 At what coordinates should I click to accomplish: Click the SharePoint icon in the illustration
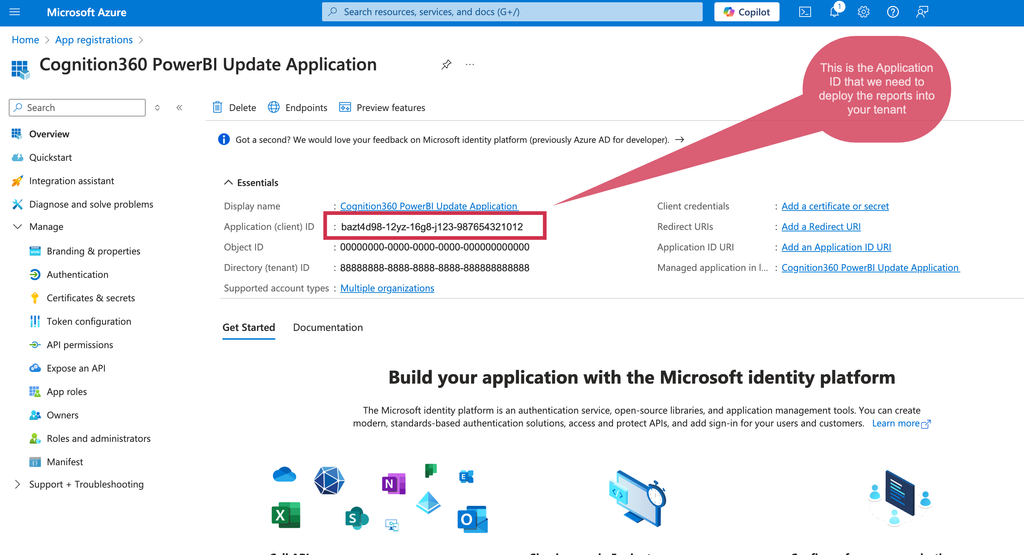(x=357, y=519)
